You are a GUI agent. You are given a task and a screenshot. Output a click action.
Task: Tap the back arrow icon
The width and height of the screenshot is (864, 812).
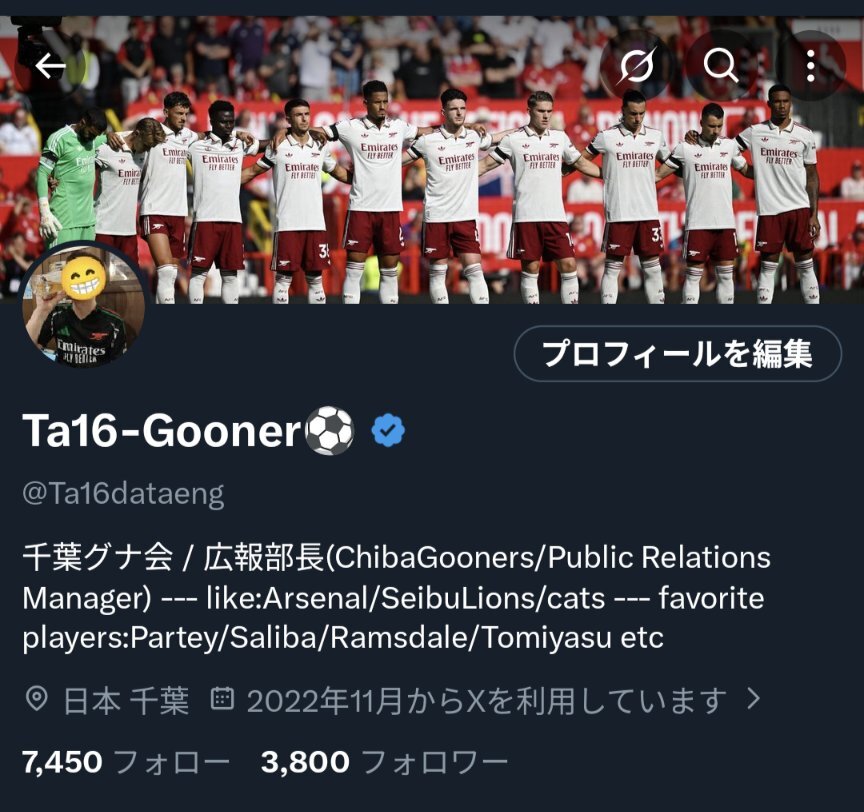50,66
